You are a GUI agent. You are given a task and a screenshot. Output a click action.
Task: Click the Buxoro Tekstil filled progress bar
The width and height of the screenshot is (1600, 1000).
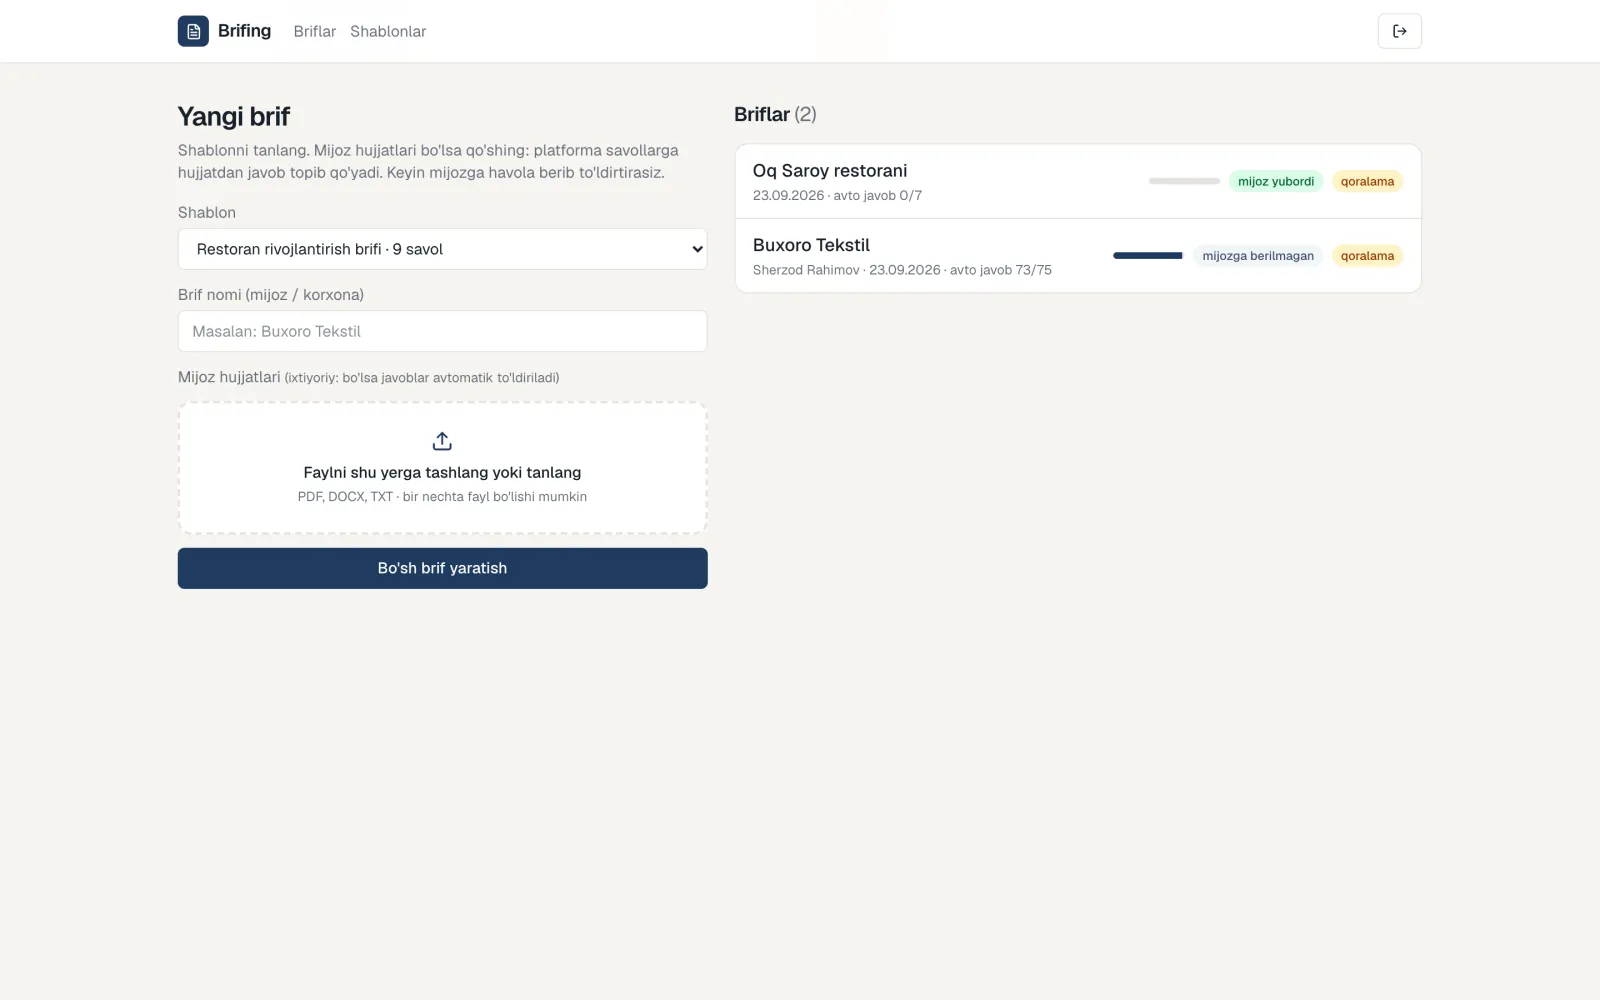(x=1148, y=256)
